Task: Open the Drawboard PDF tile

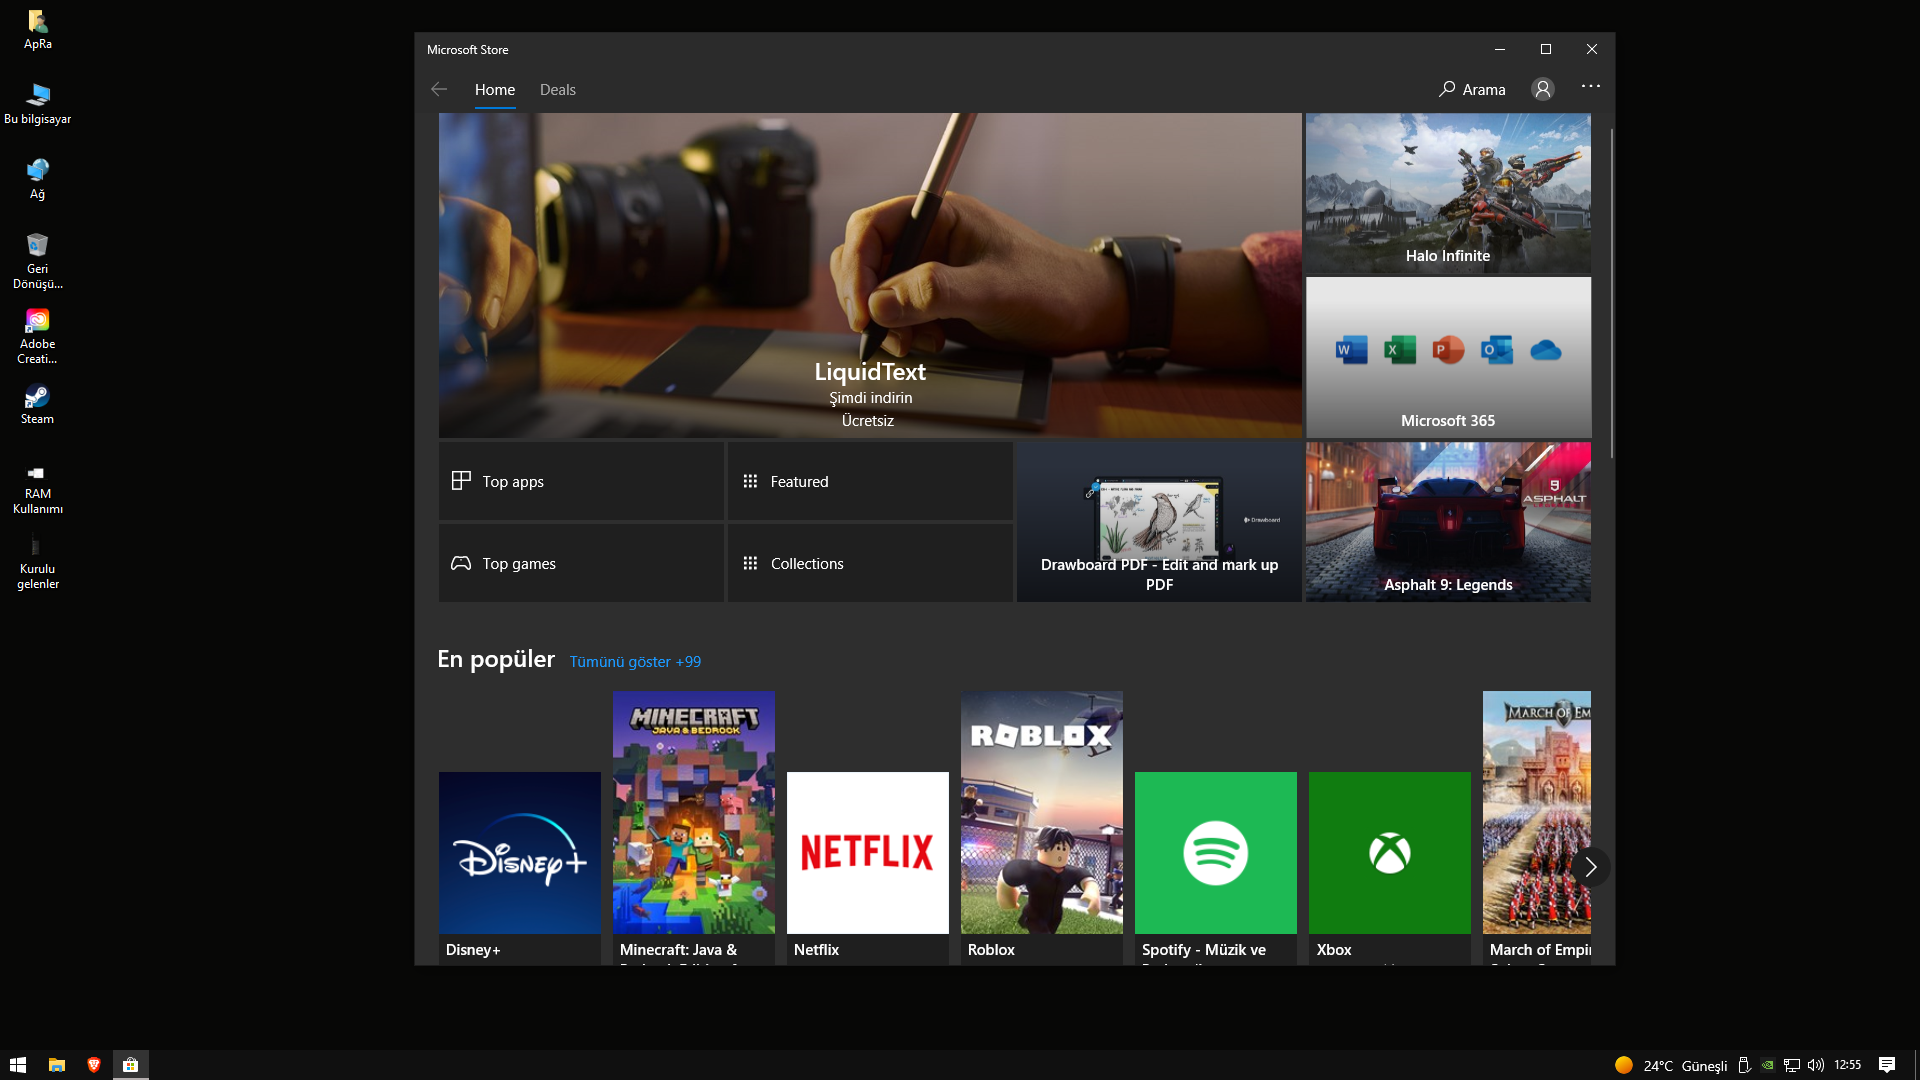Action: coord(1159,521)
